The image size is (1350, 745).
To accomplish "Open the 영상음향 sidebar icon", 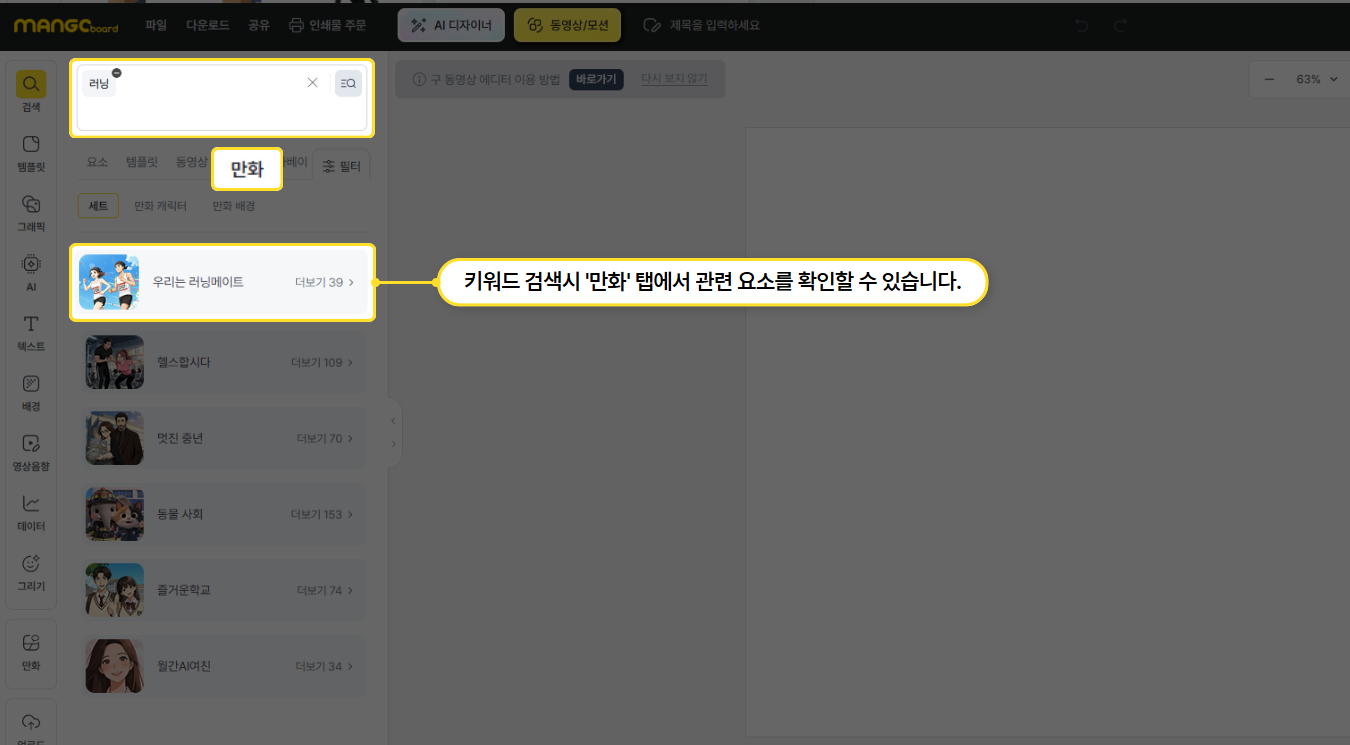I will 31,451.
